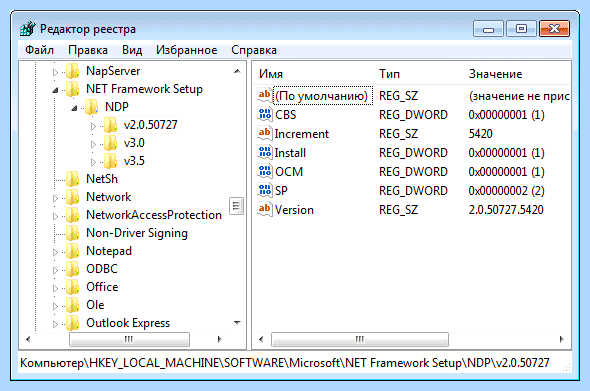Open the Избранное menu

click(187, 50)
